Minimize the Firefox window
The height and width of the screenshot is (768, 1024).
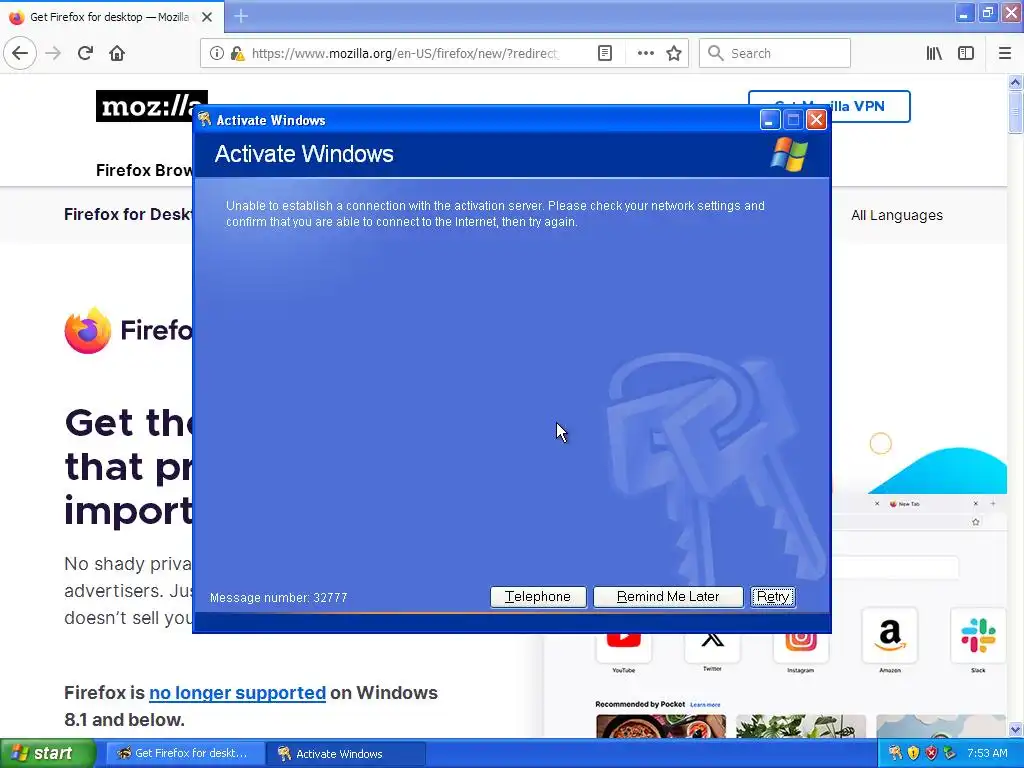coord(963,13)
